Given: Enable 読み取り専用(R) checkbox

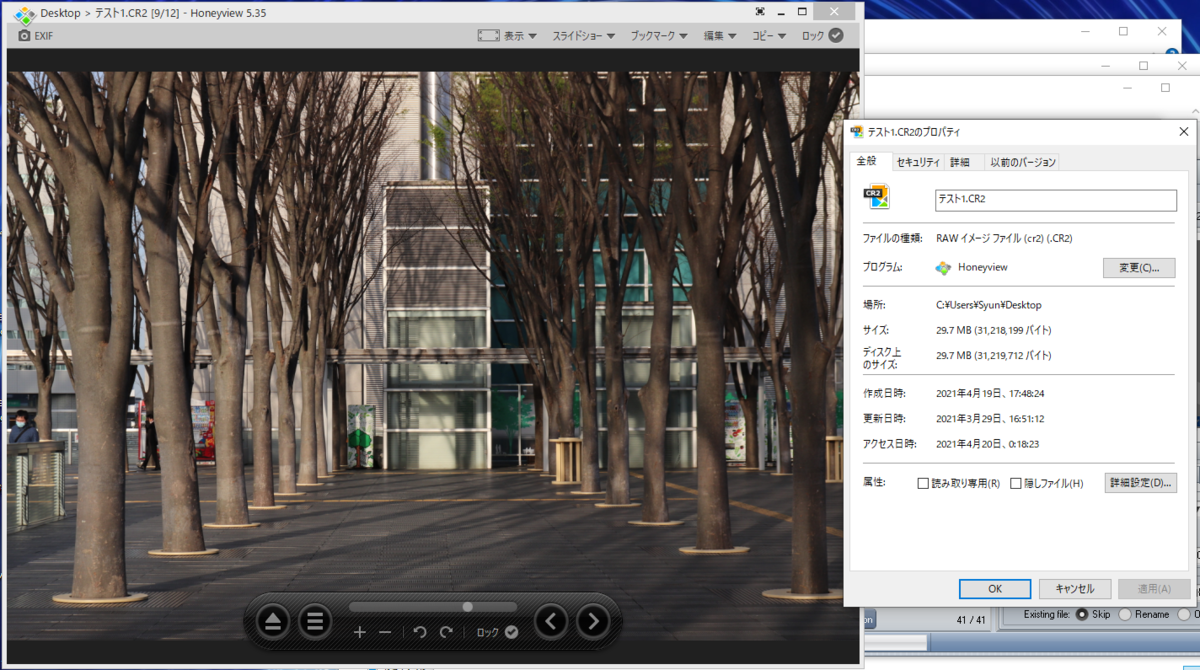Looking at the screenshot, I should pos(923,483).
